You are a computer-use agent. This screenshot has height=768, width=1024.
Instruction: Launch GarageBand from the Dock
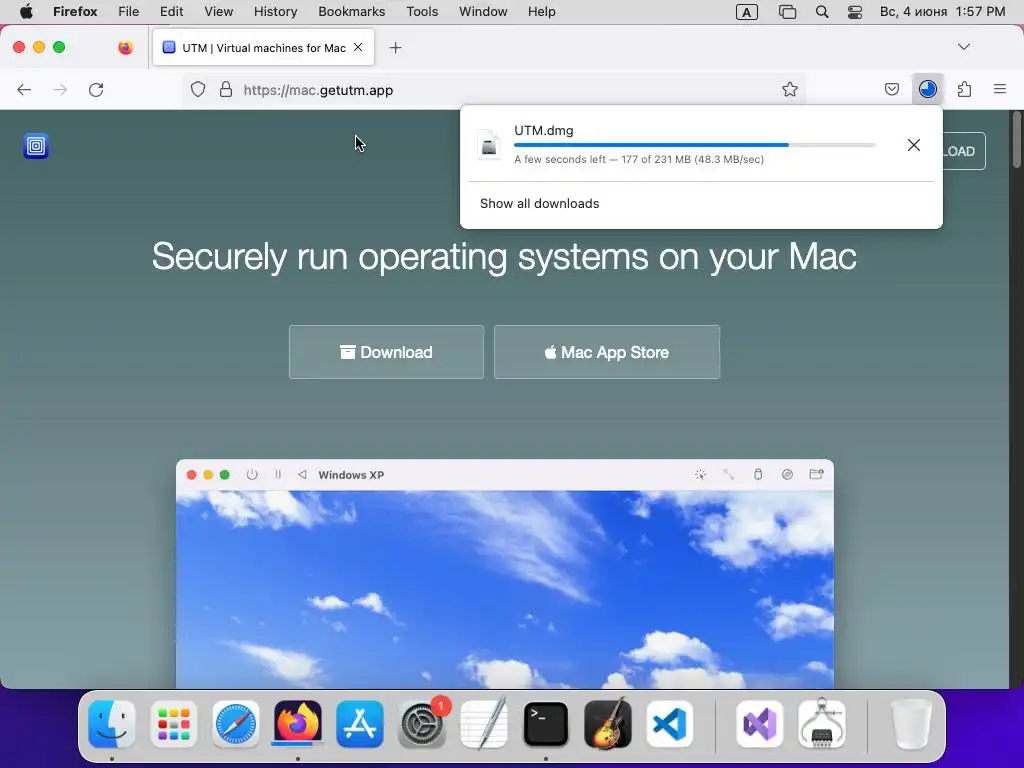608,724
